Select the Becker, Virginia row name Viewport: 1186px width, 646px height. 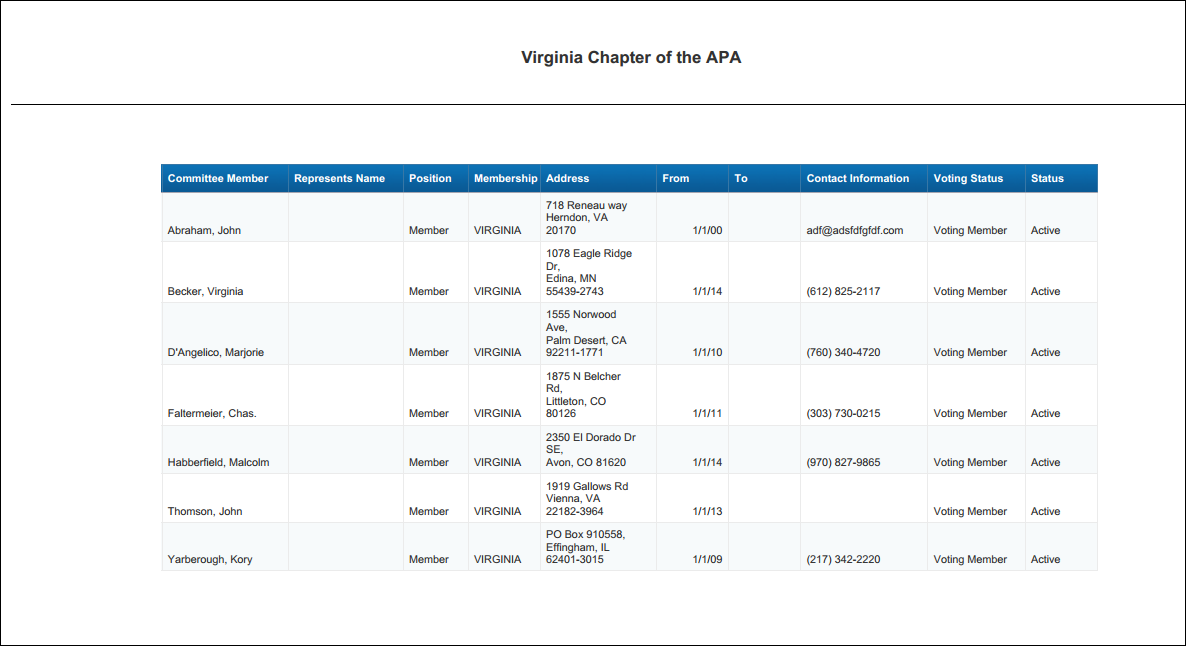pyautogui.click(x=205, y=291)
